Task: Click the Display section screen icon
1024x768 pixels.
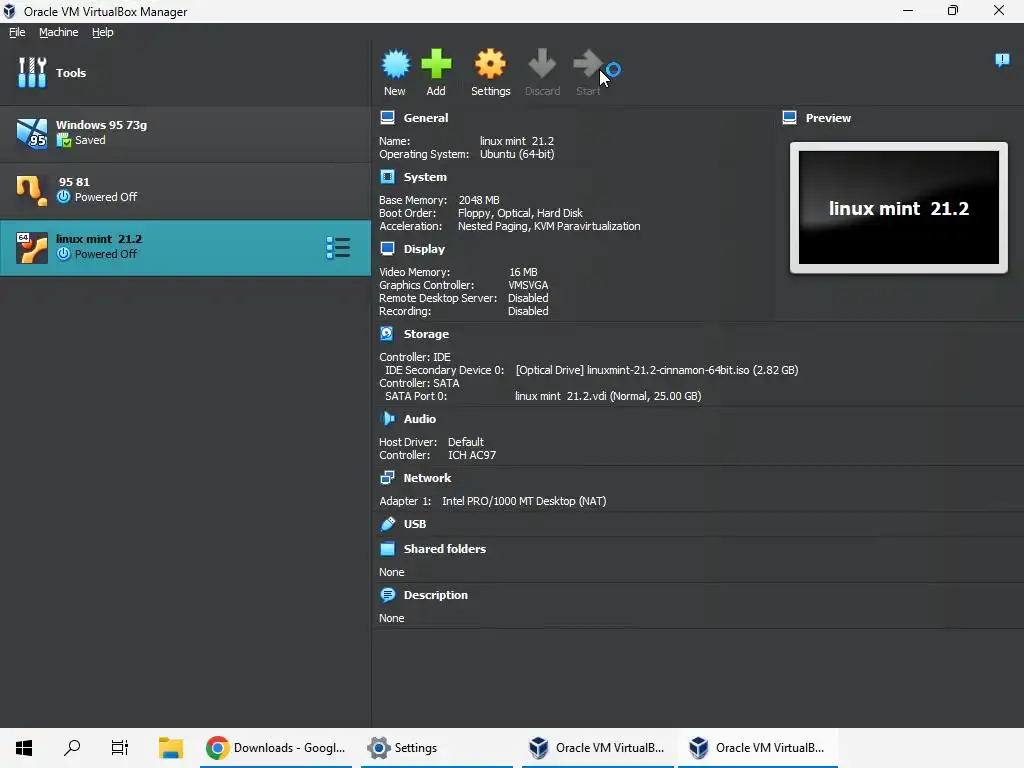Action: click(387, 249)
